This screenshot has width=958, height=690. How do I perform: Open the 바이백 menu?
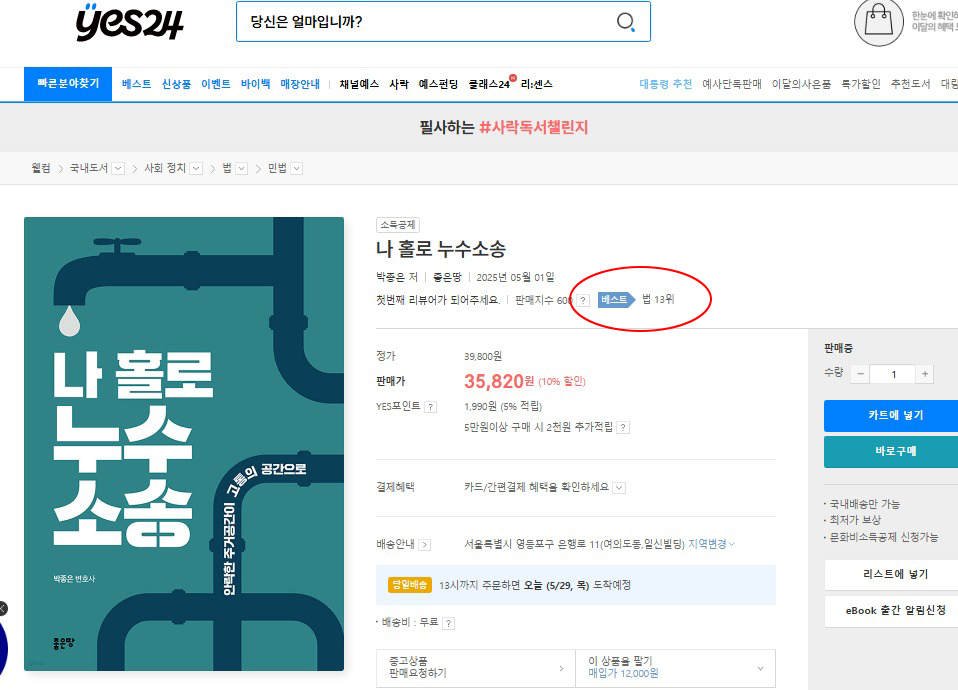click(x=255, y=84)
